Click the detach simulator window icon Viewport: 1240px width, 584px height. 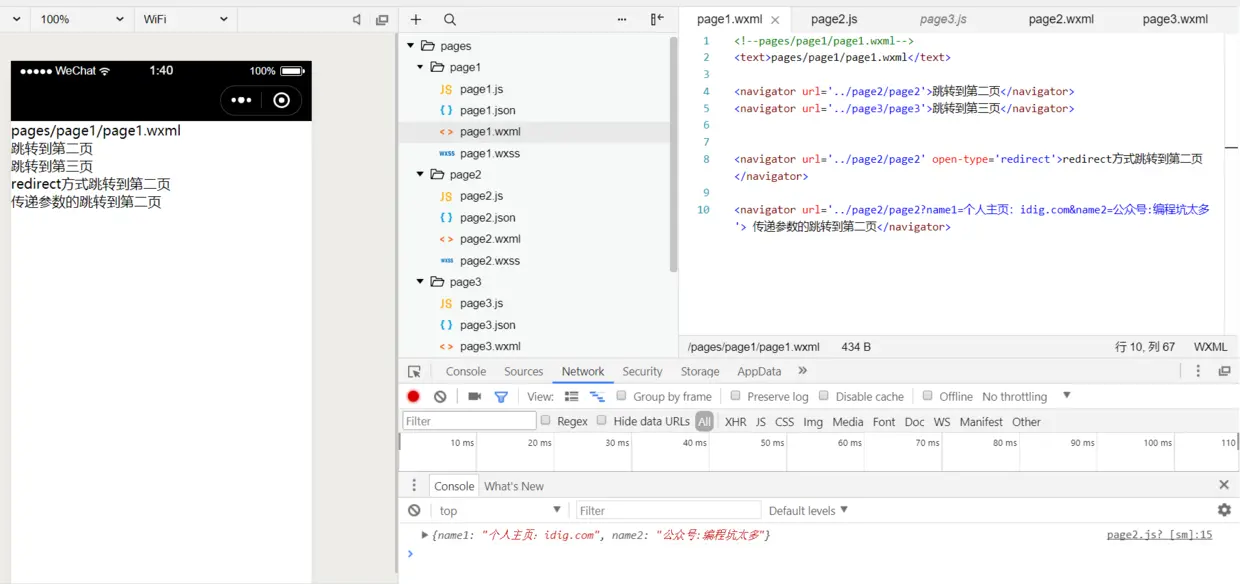click(382, 20)
